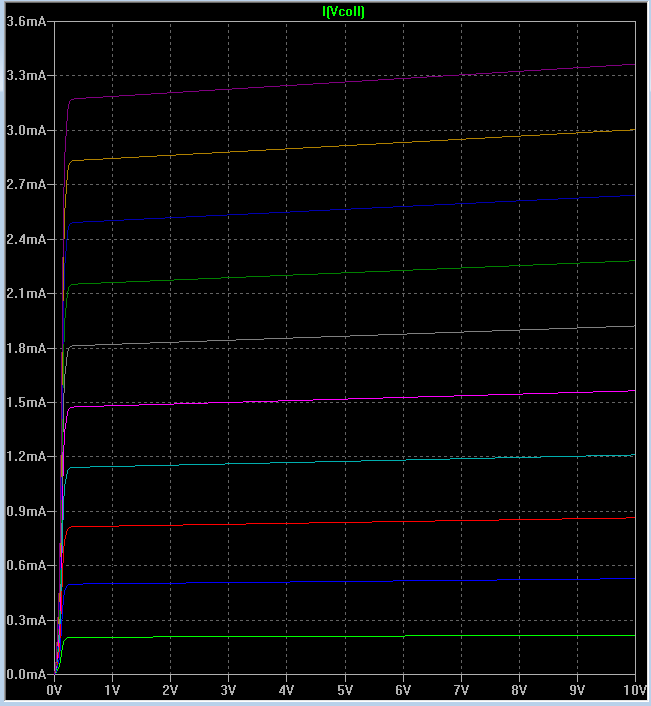Click the 0.3mA y-axis label
651x706 pixels.
26,620
